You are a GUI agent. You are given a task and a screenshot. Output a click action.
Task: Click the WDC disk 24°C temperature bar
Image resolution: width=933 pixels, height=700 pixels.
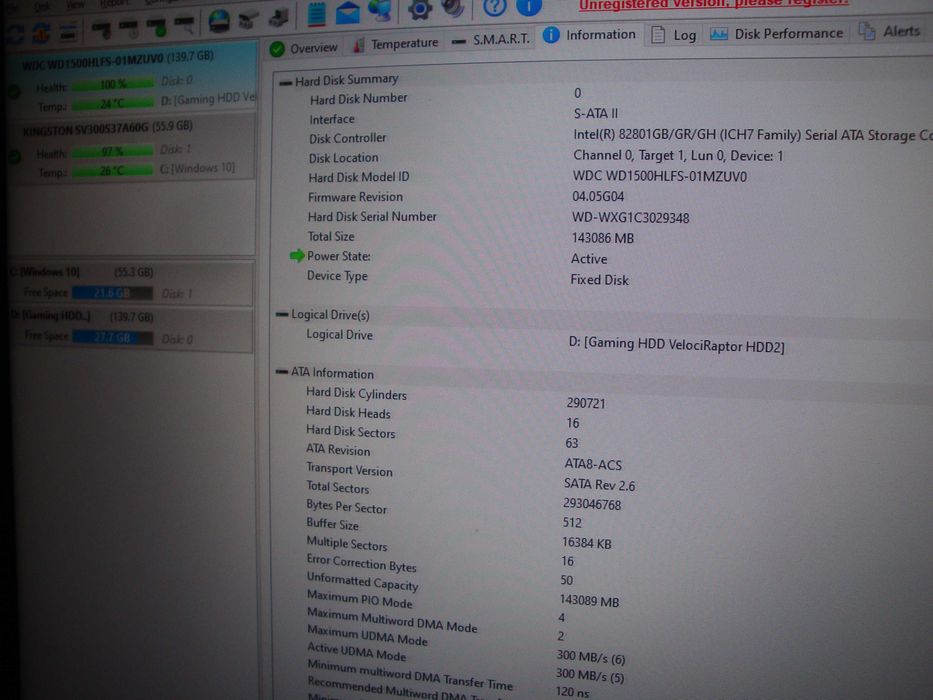pyautogui.click(x=113, y=104)
